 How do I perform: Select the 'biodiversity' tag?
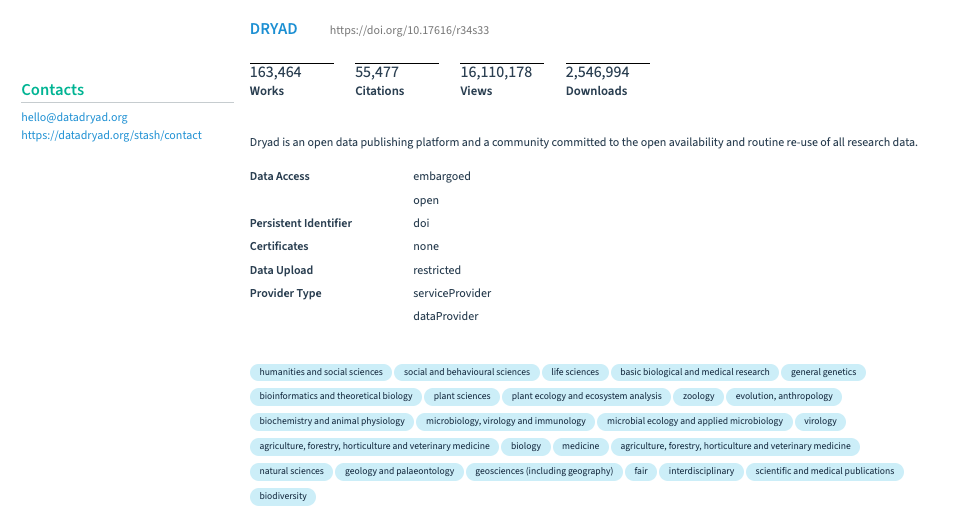pyautogui.click(x=283, y=496)
